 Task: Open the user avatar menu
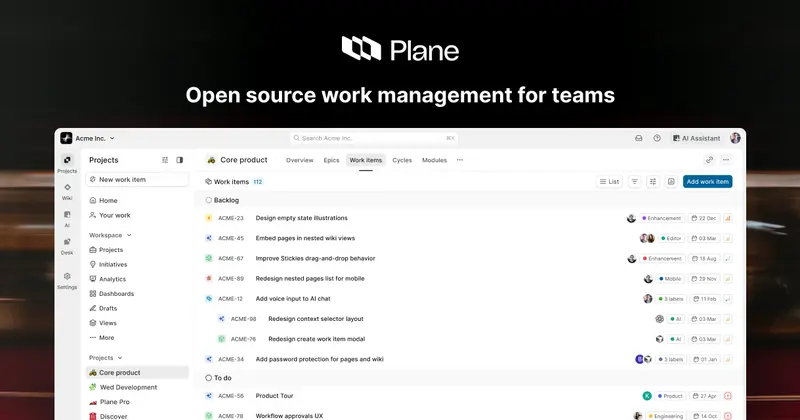(x=735, y=138)
